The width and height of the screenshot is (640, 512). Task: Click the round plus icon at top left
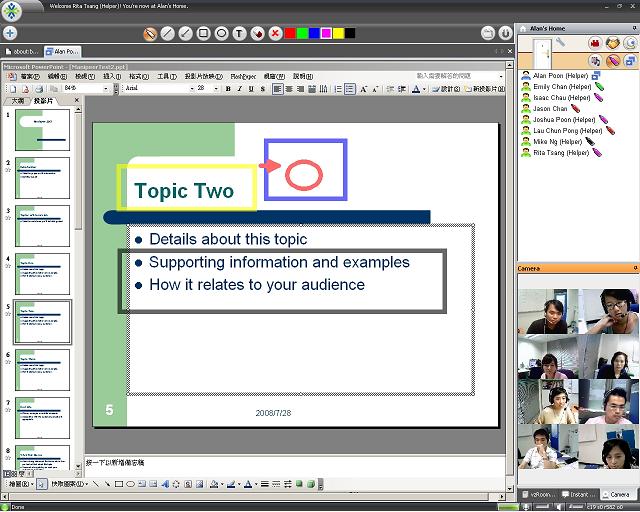10,33
